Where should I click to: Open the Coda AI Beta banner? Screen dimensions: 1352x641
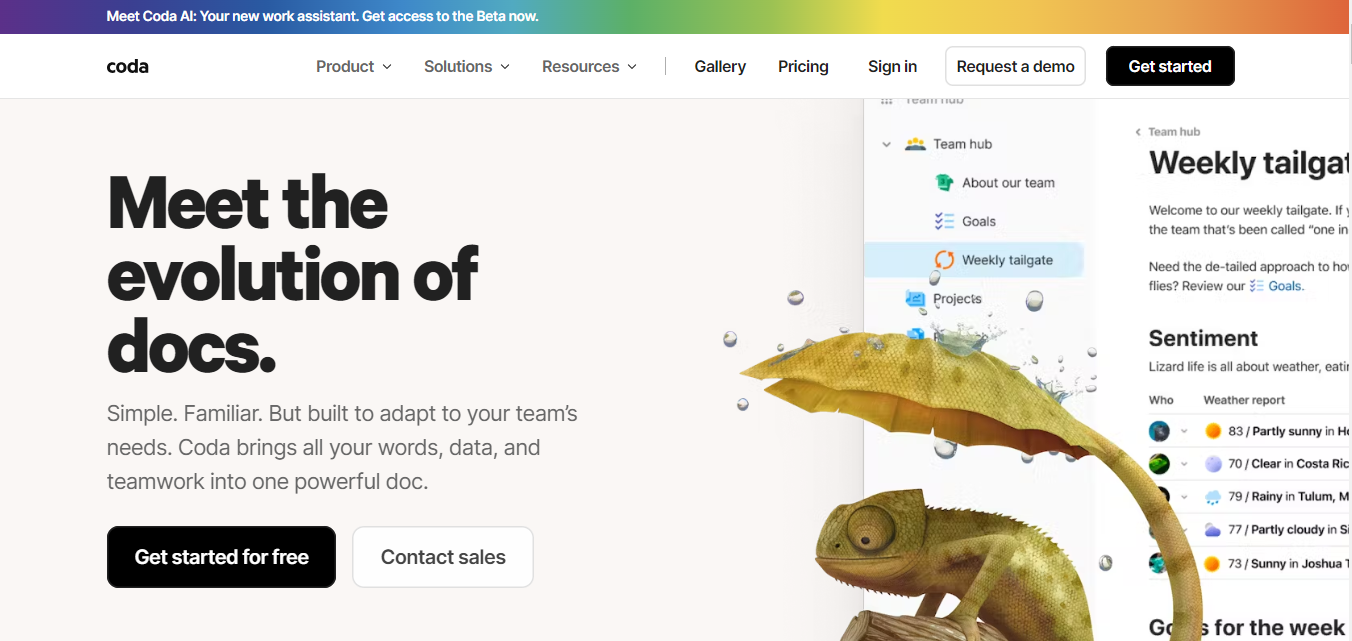pyautogui.click(x=322, y=16)
